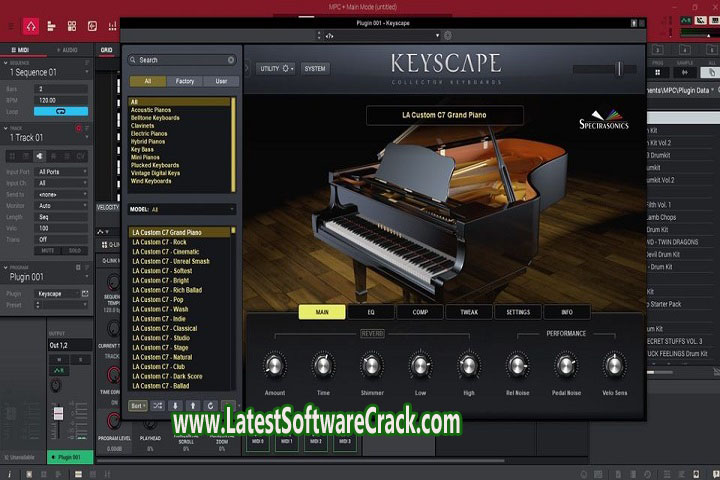Open the MODEL filter dropdown
The width and height of the screenshot is (720, 480).
pos(180,210)
